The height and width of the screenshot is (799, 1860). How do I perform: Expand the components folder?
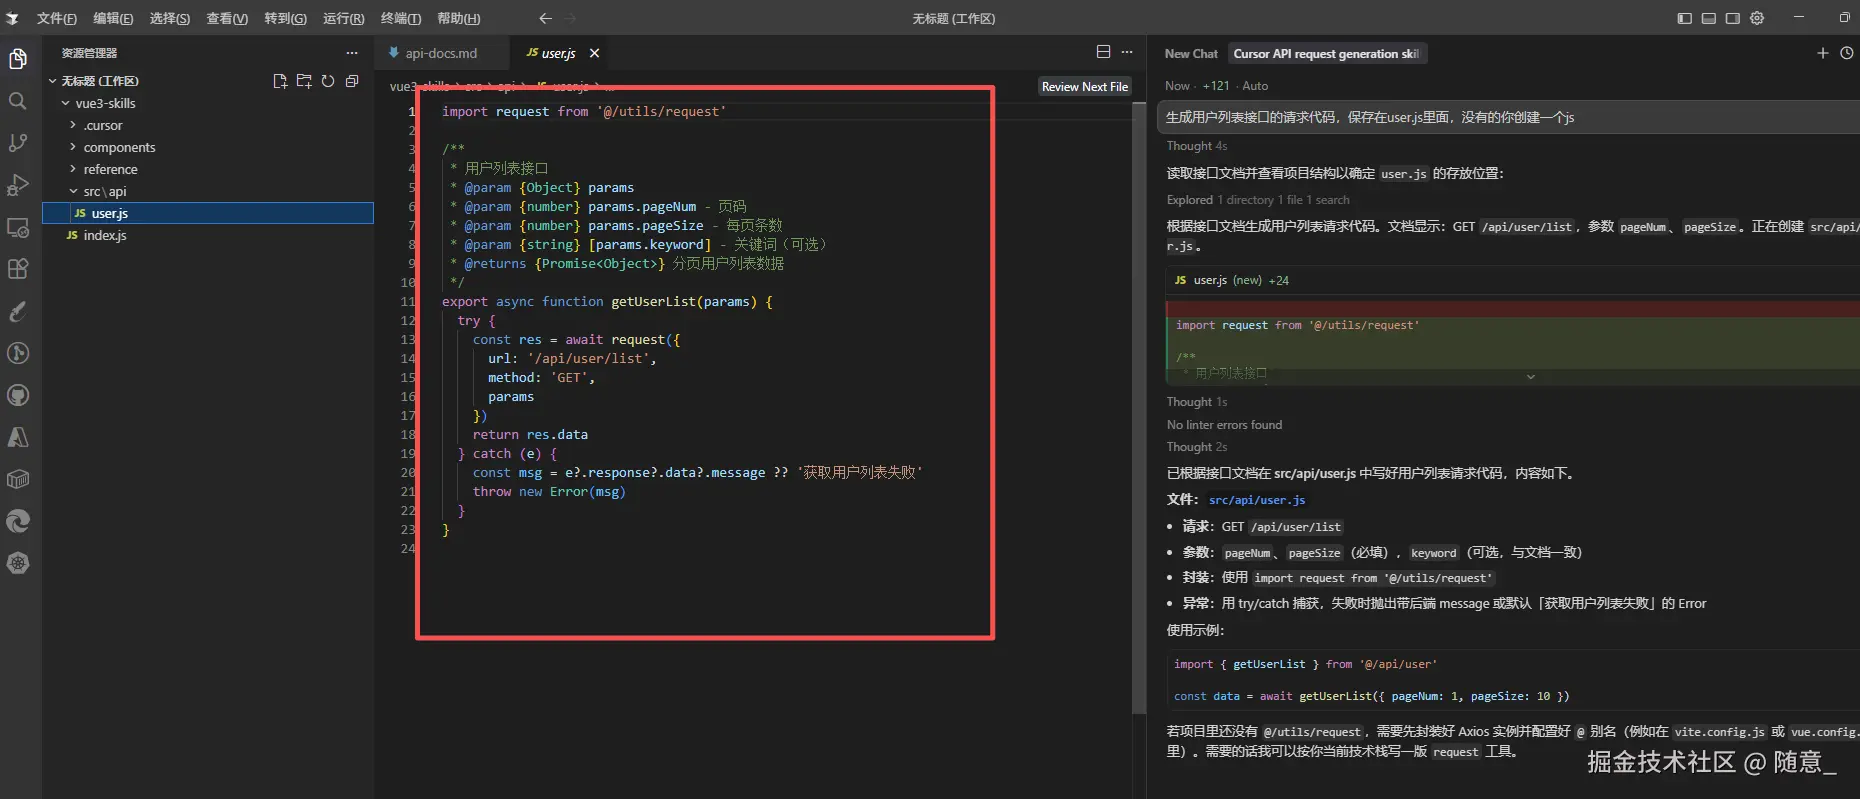coord(119,147)
